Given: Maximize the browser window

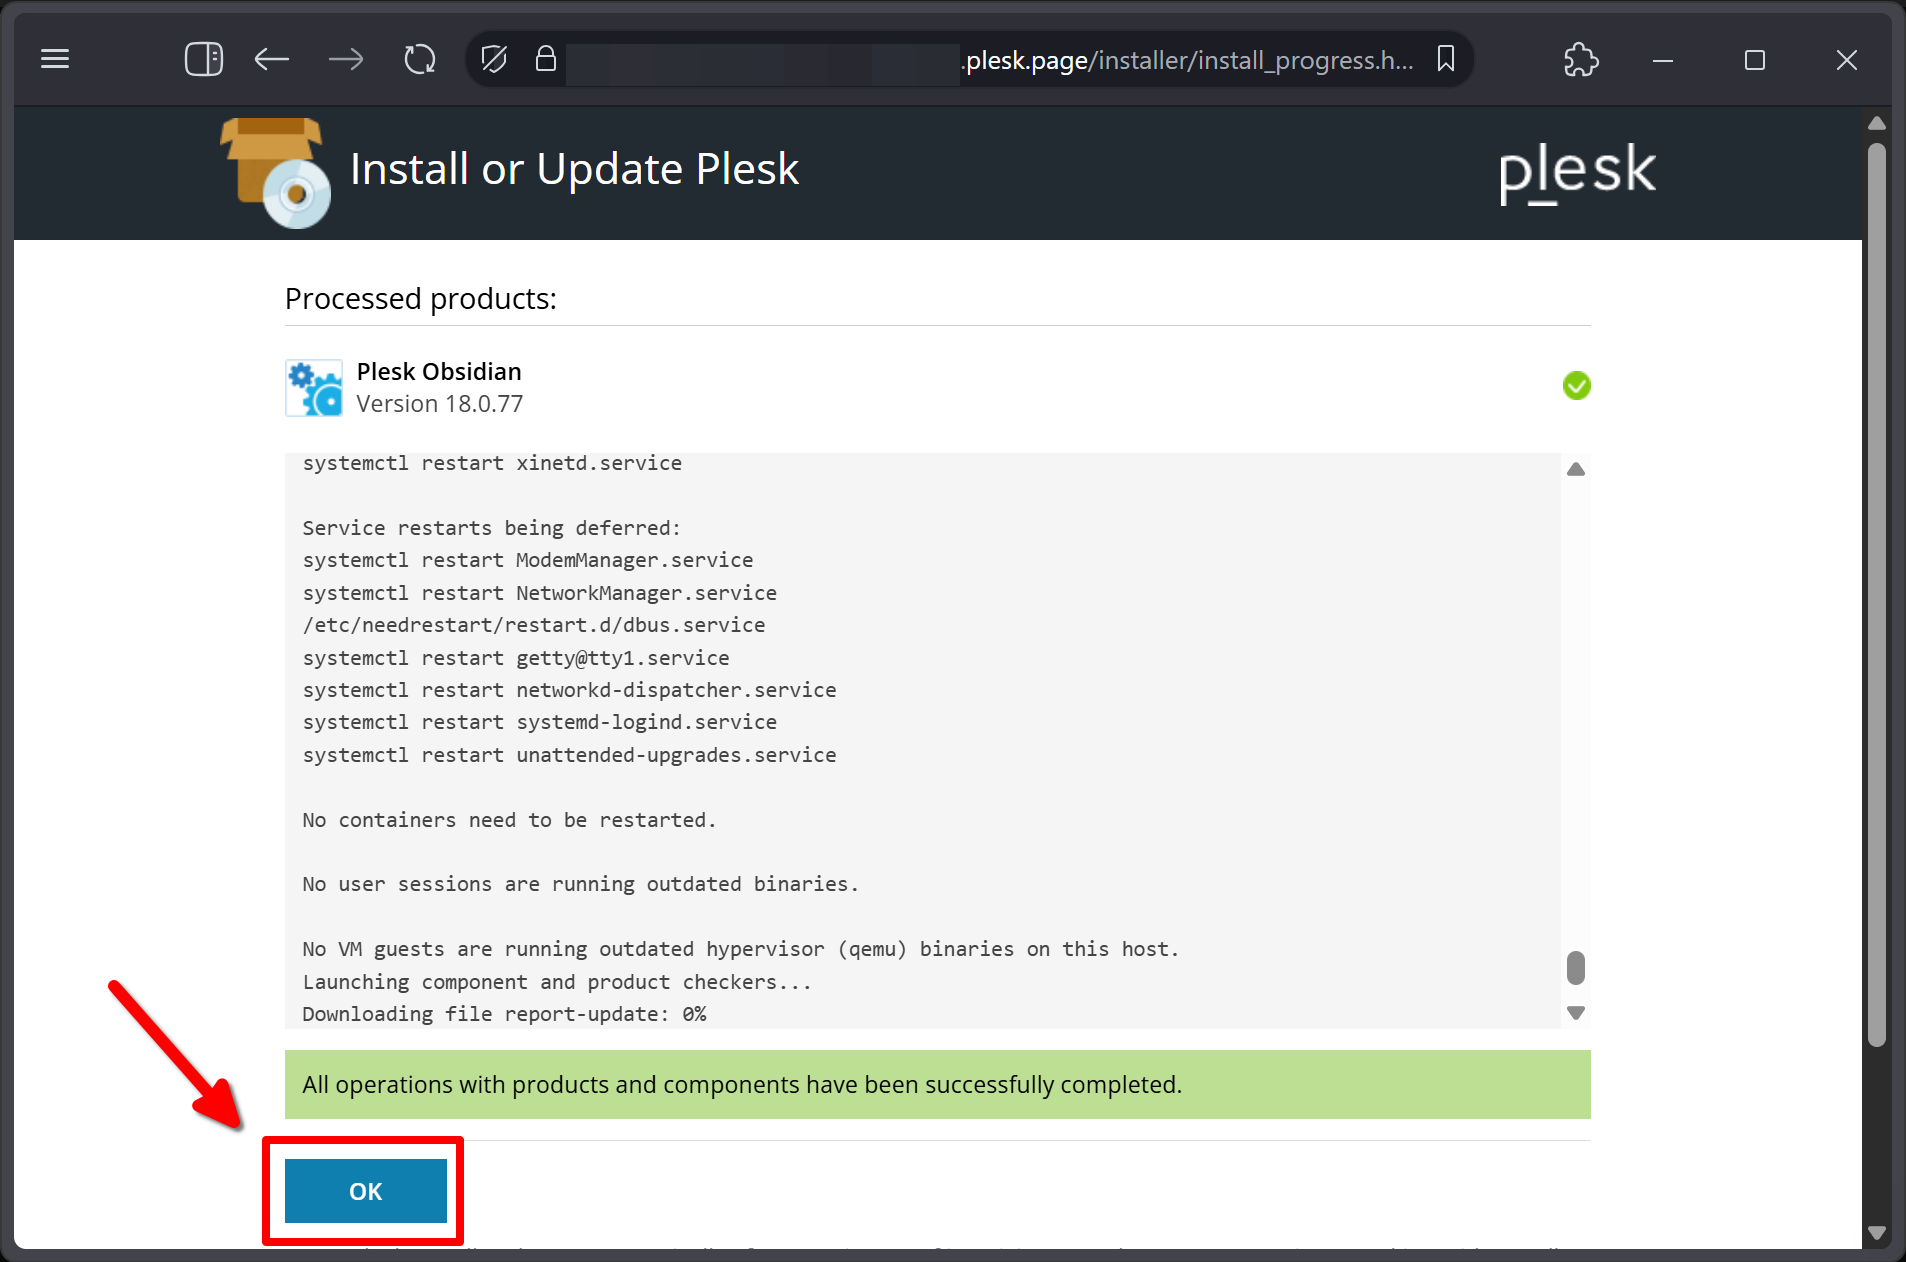Looking at the screenshot, I should pyautogui.click(x=1755, y=60).
